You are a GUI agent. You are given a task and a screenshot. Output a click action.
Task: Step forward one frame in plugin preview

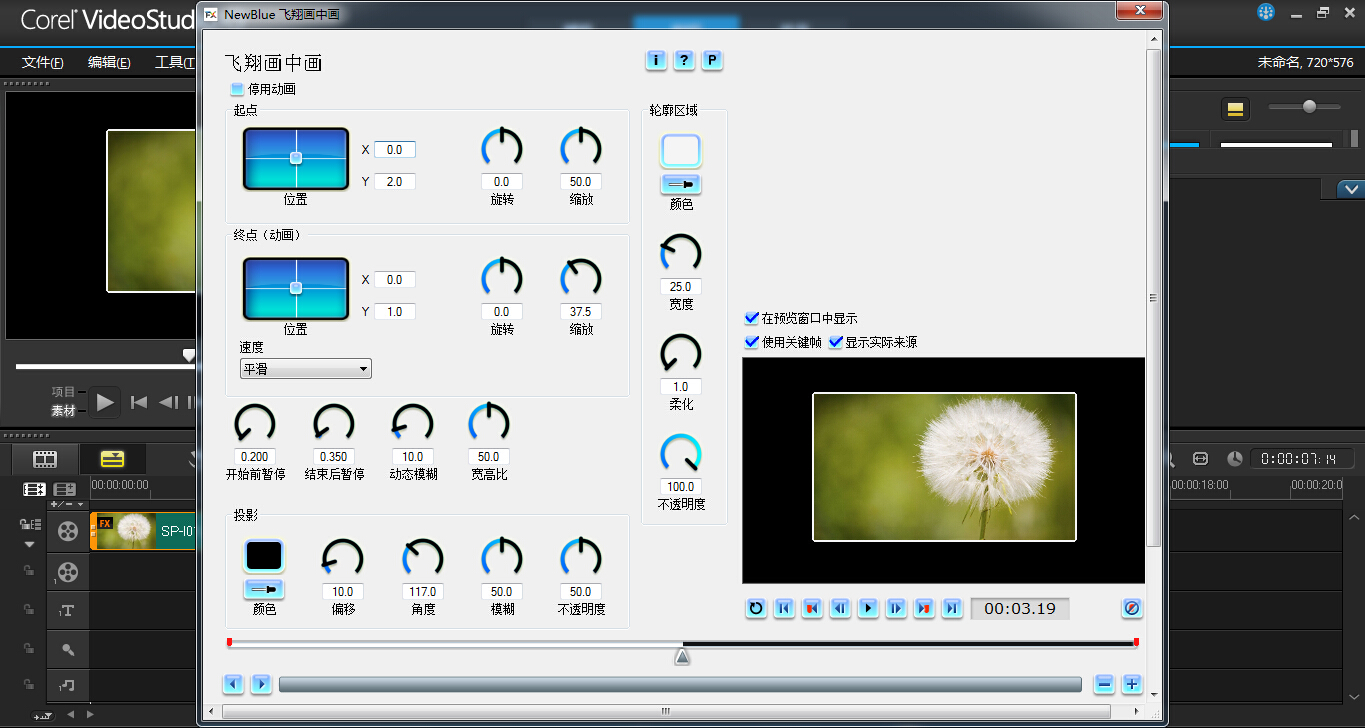(x=897, y=608)
